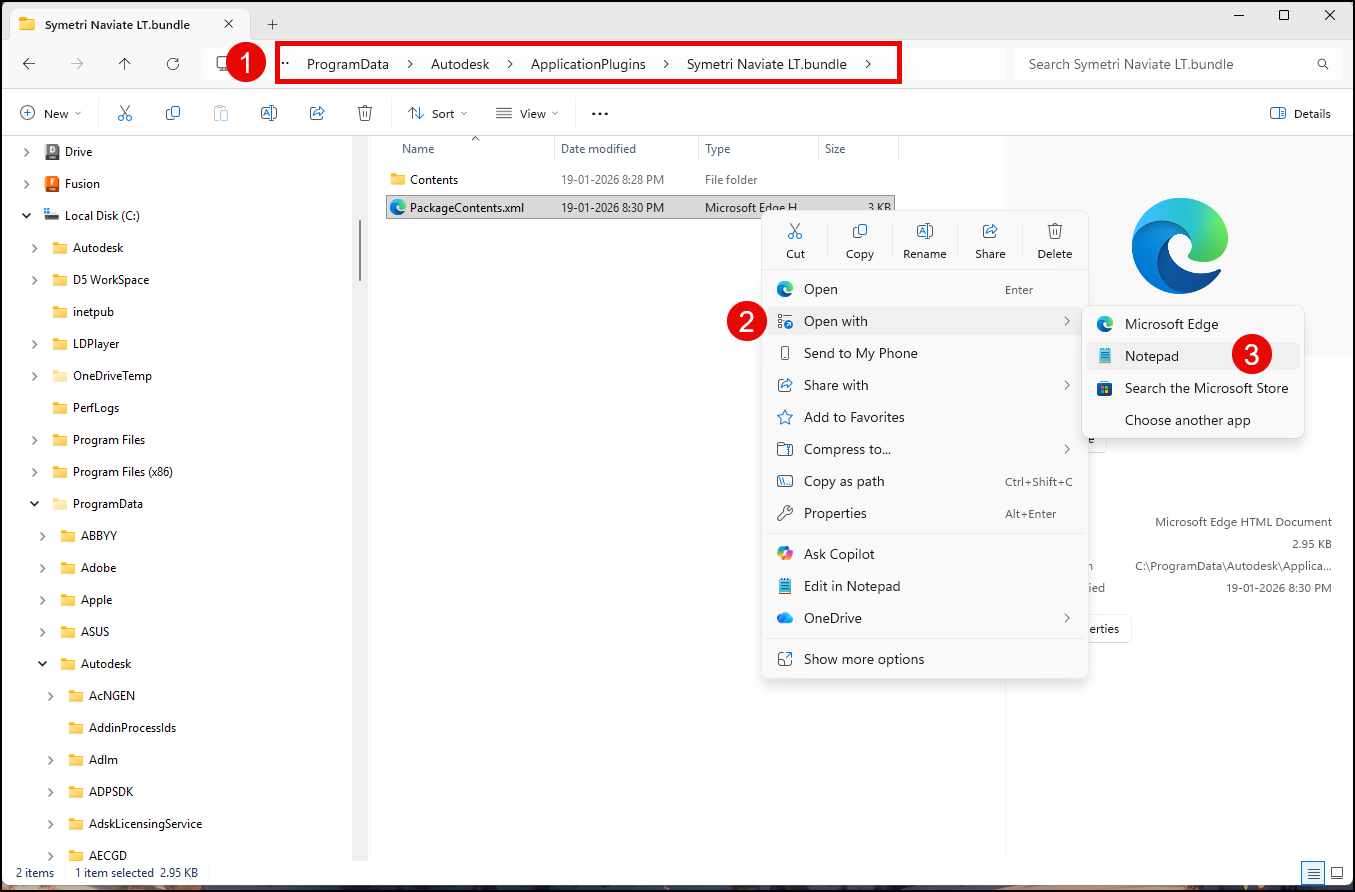This screenshot has width=1355, height=892.
Task: Select Notepad from Open with submenu
Action: pyautogui.click(x=1193, y=356)
